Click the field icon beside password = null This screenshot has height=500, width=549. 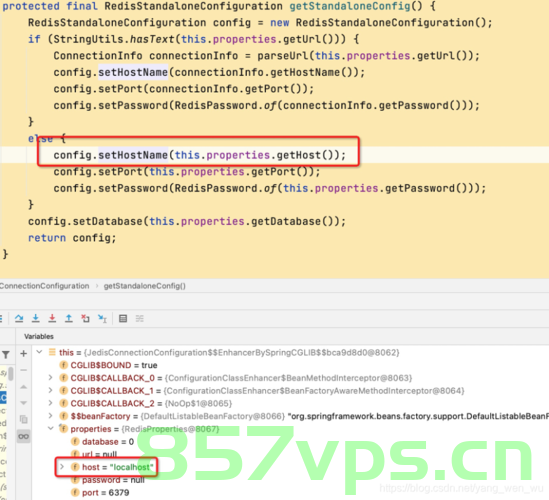(x=75, y=480)
